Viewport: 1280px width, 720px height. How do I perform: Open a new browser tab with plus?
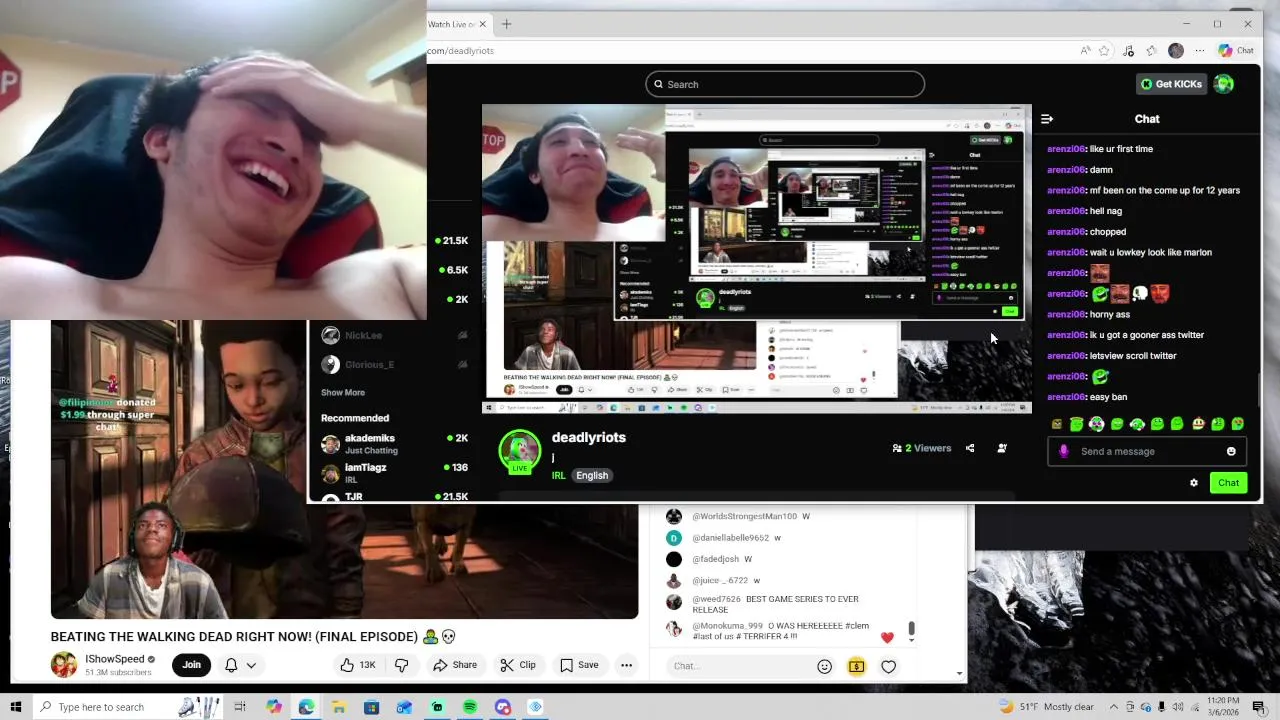click(506, 24)
